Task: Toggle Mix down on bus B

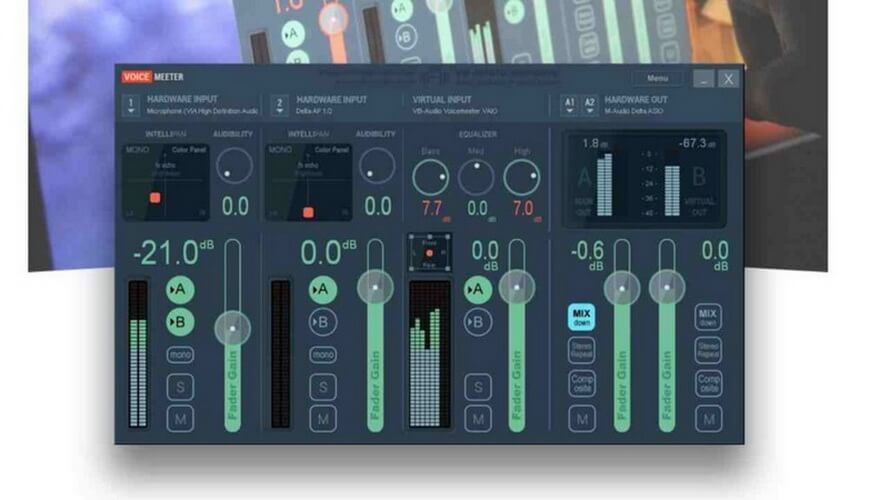Action: pyautogui.click(x=708, y=317)
